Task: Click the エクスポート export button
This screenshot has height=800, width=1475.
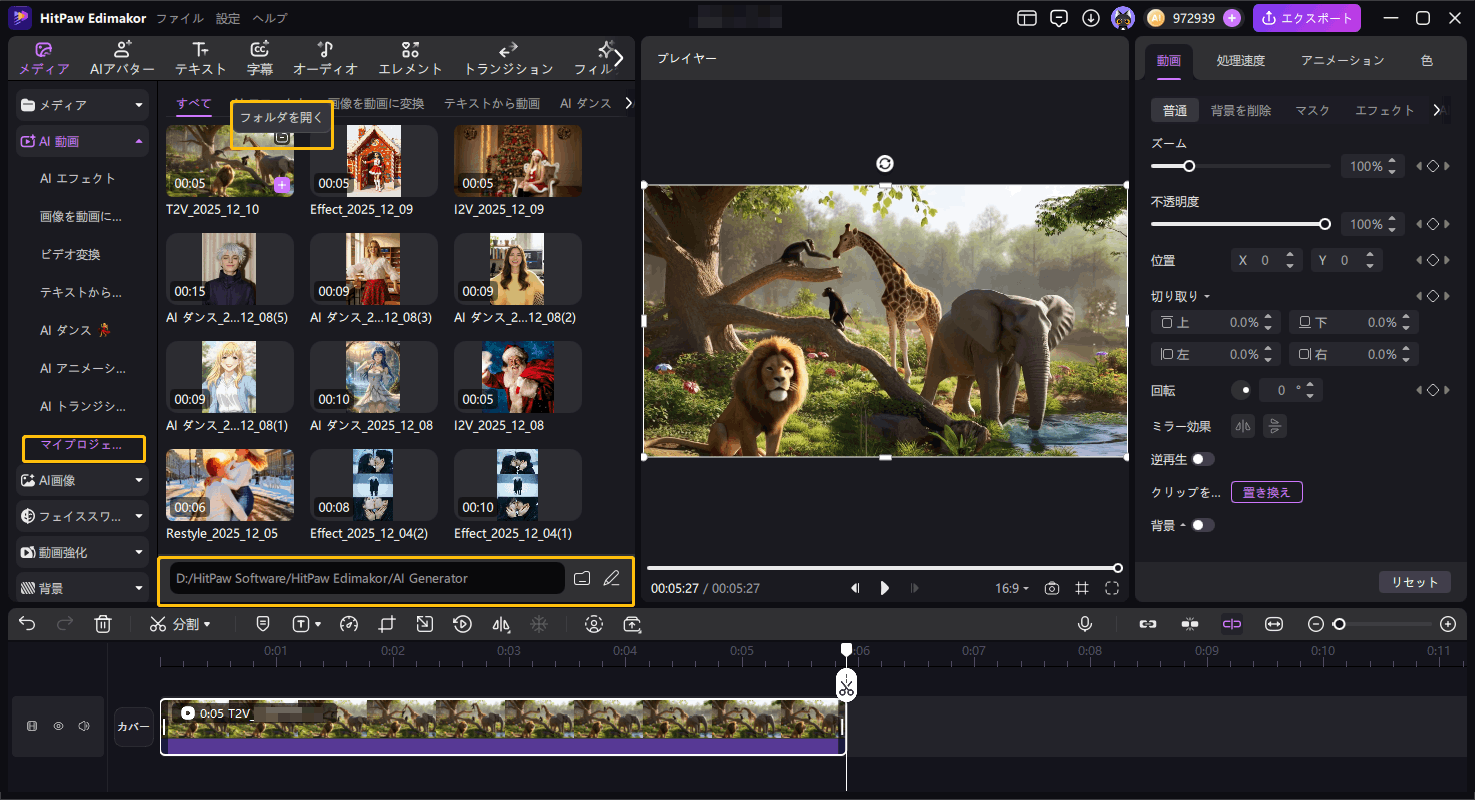Action: coord(1306,18)
